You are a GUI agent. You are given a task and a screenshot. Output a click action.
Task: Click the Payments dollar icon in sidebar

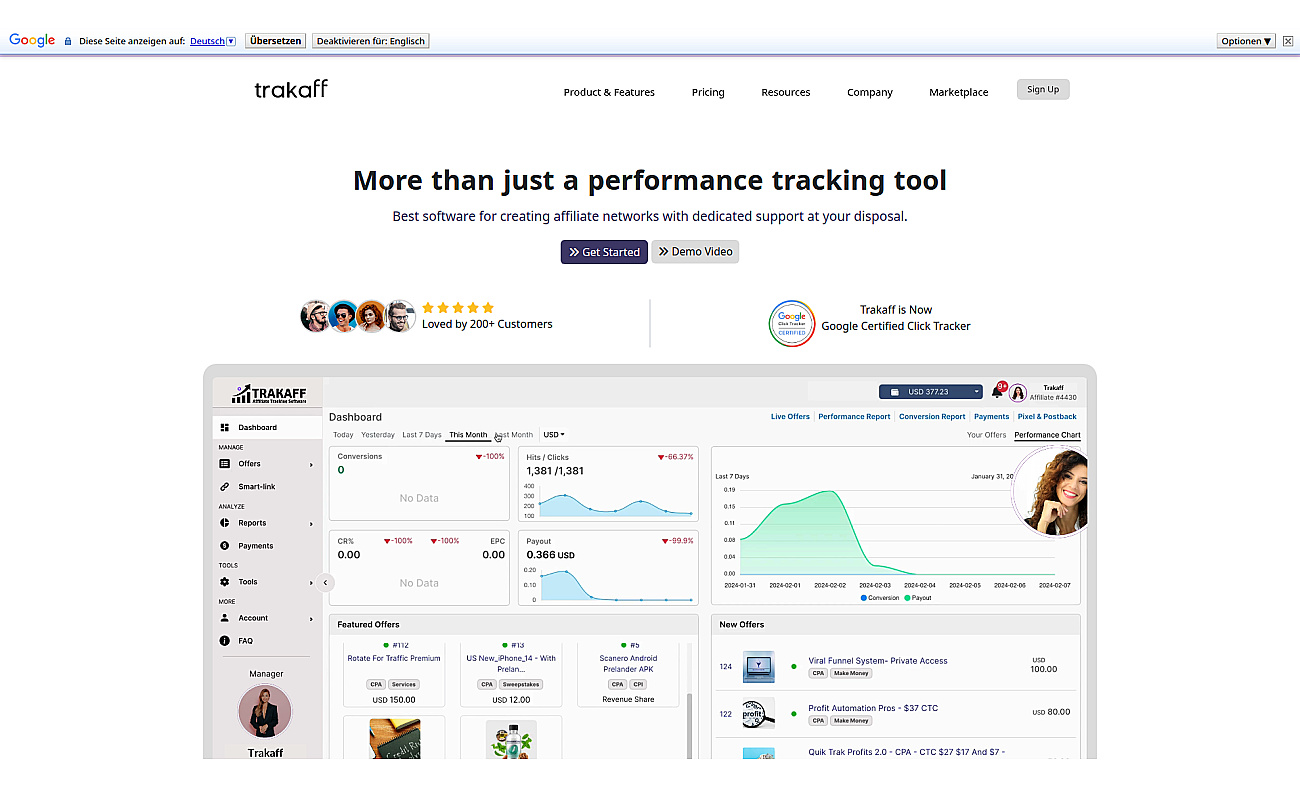(225, 546)
